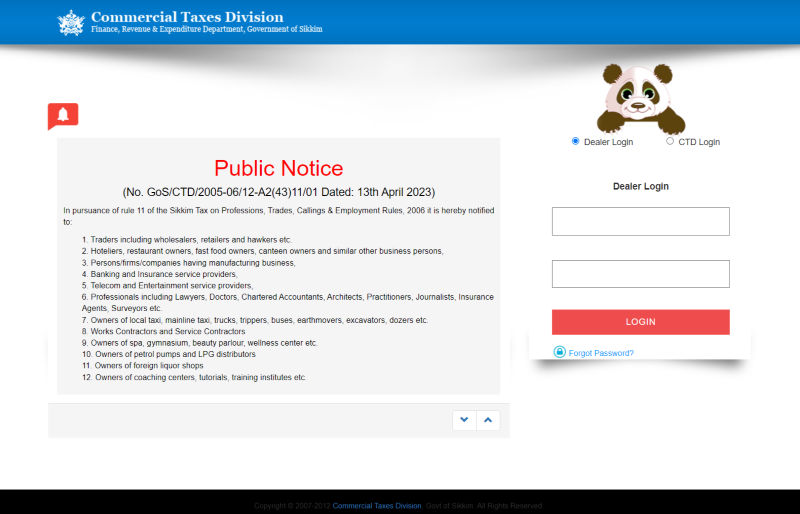Image resolution: width=800 pixels, height=514 pixels.
Task: Click the 'Owners of coaching centers' list item
Action: point(194,378)
